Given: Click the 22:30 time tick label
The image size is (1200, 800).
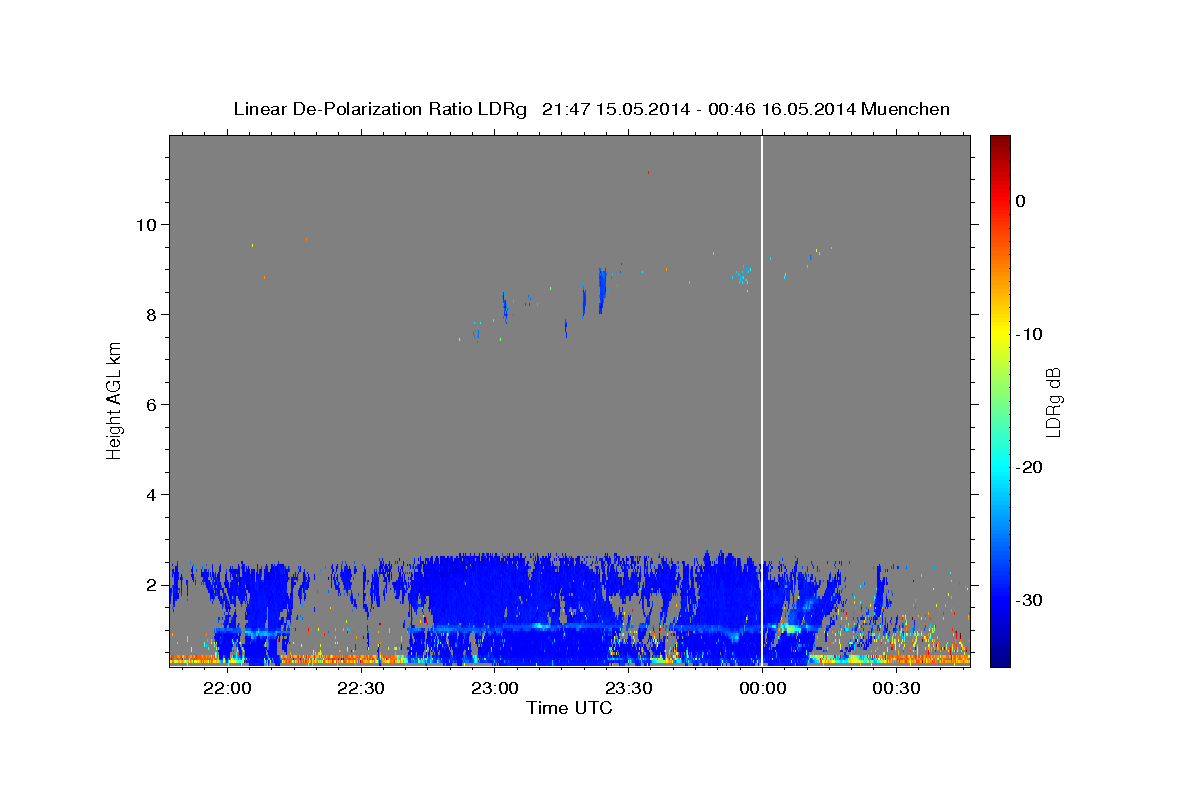Looking at the screenshot, I should click(x=361, y=689).
